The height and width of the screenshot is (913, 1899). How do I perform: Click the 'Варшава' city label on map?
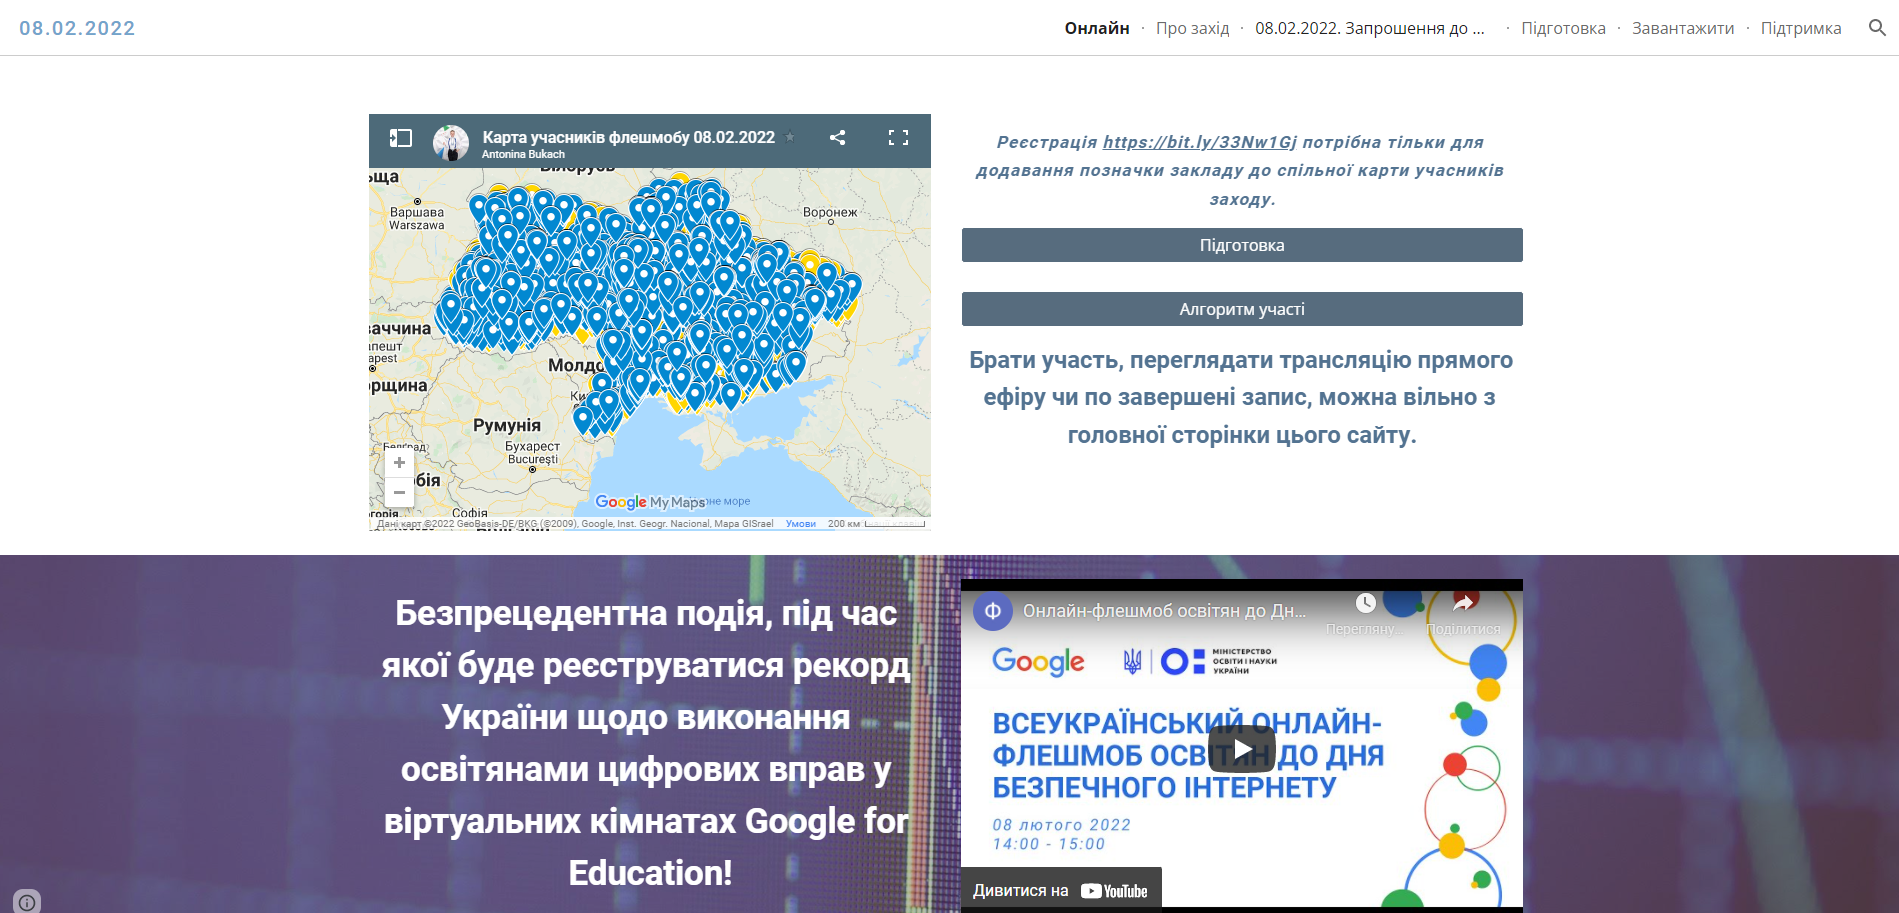click(417, 212)
